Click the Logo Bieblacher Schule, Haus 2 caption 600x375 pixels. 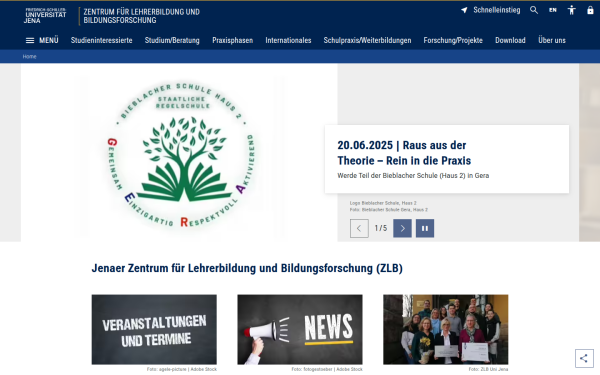tap(383, 203)
